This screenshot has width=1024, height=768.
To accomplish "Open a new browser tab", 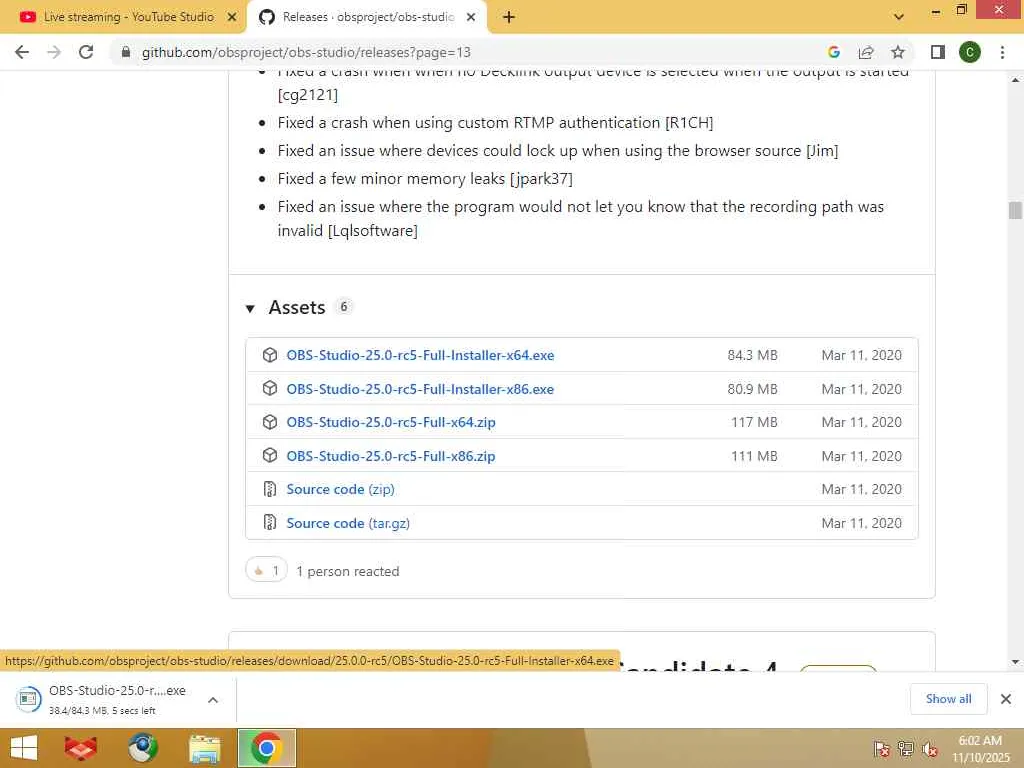I will [x=509, y=17].
